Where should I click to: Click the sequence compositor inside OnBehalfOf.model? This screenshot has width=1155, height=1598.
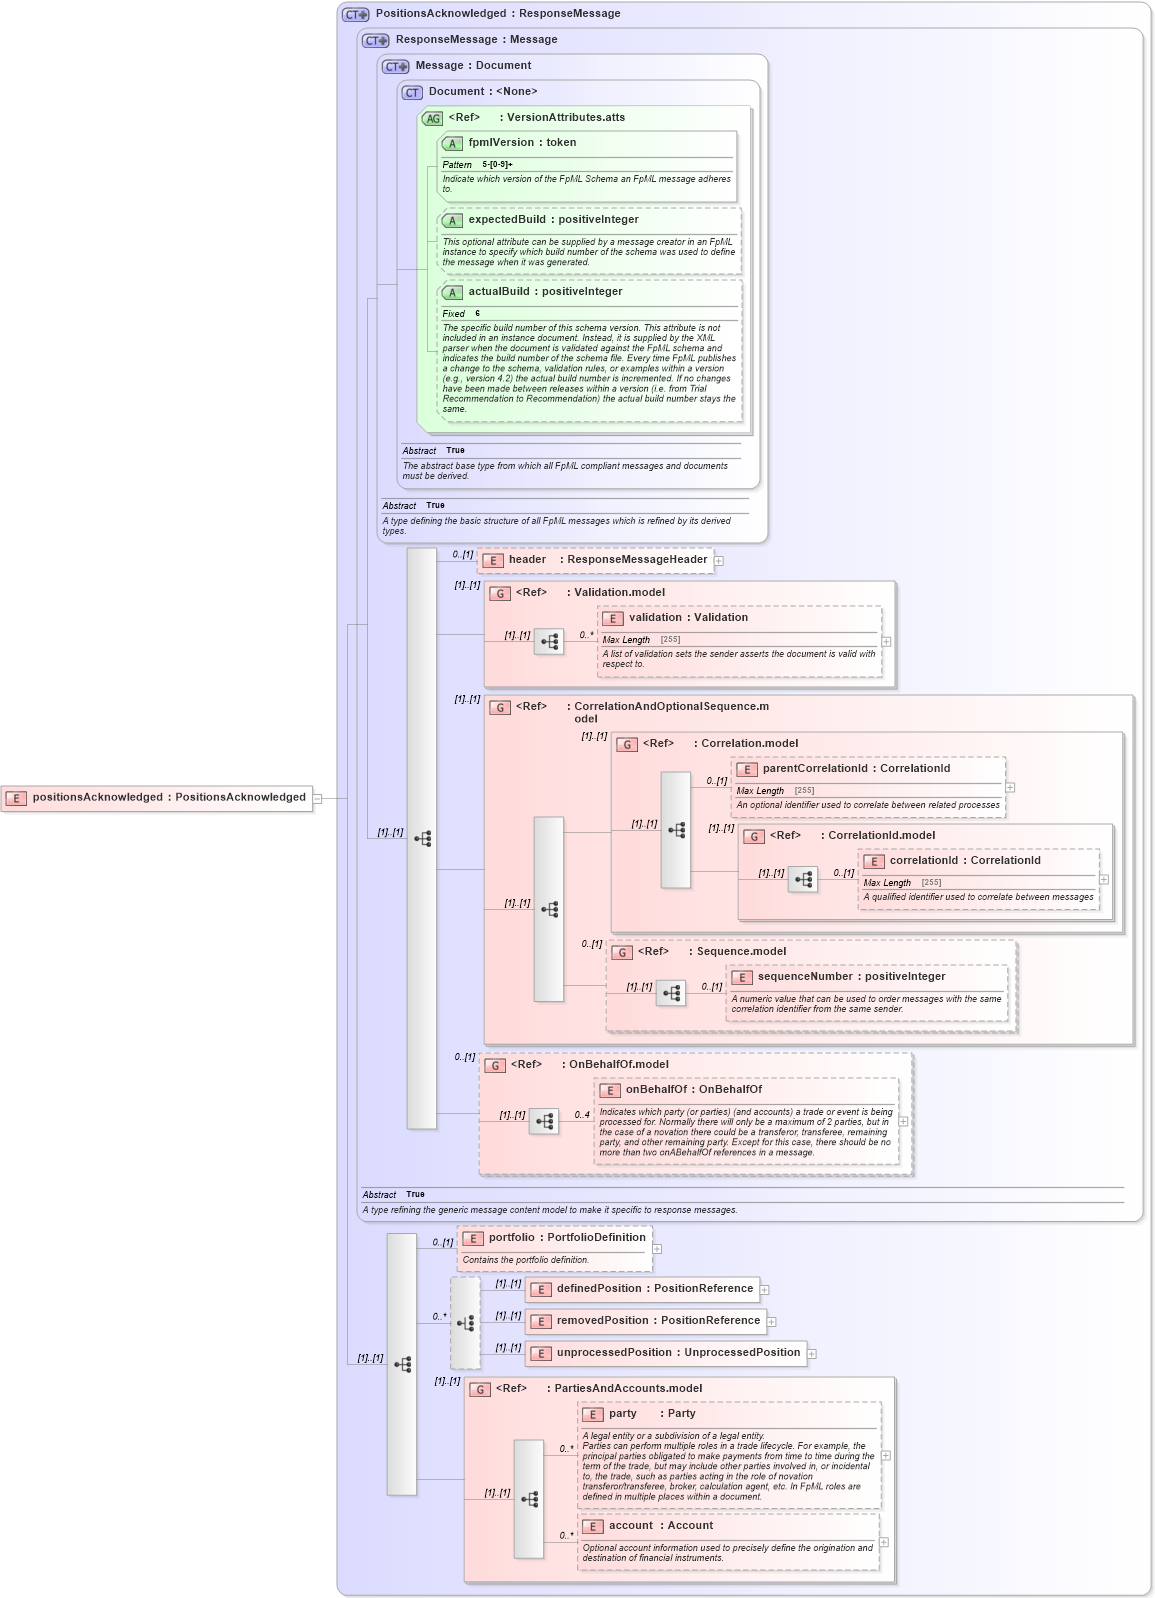click(544, 1122)
